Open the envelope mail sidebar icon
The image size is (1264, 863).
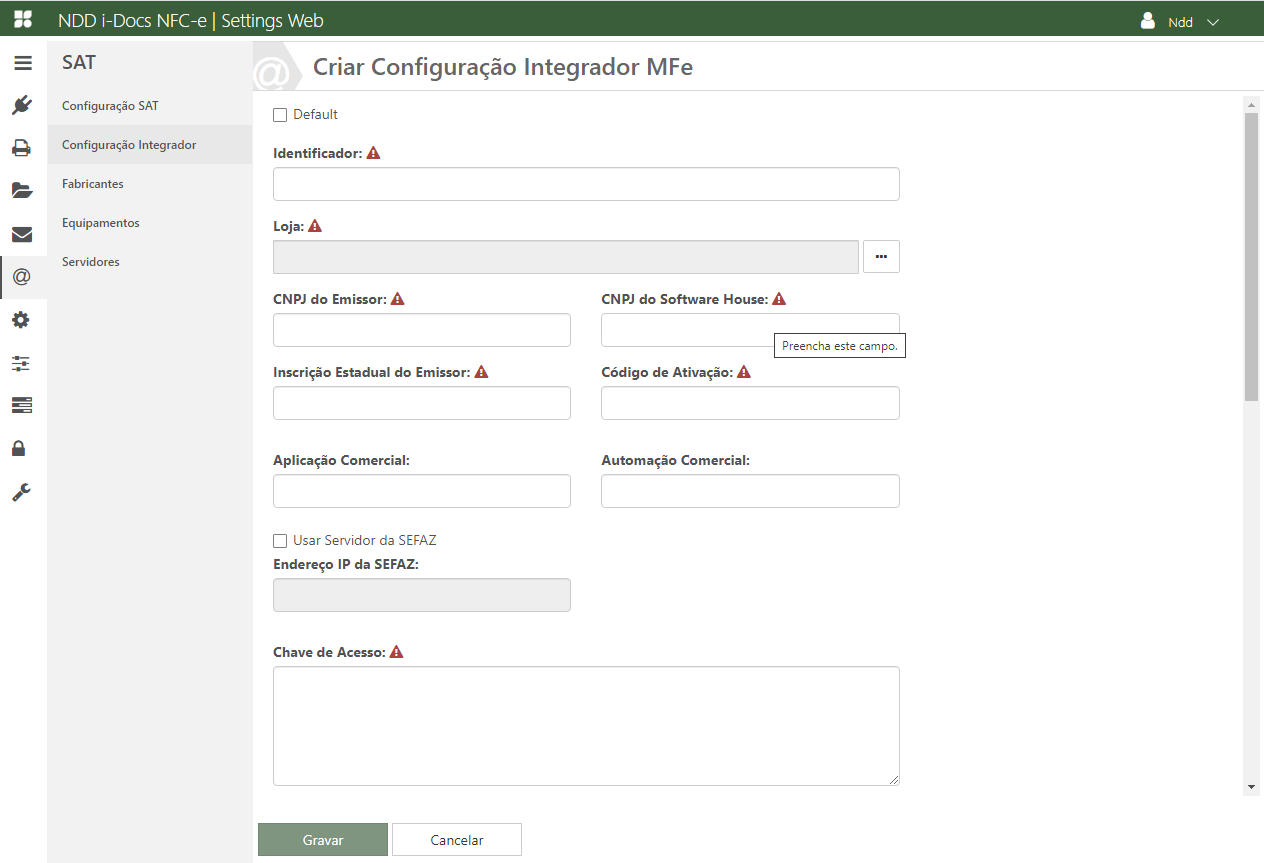(22, 235)
